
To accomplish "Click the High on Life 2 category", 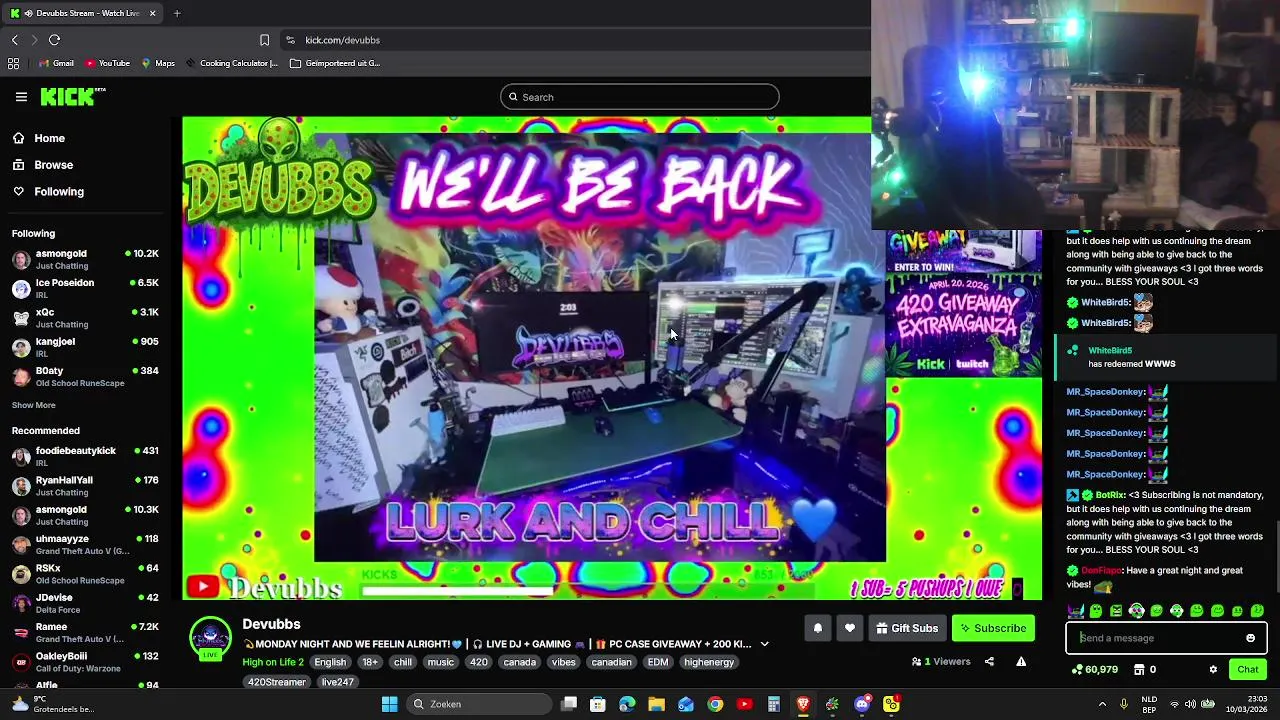I will tap(273, 662).
